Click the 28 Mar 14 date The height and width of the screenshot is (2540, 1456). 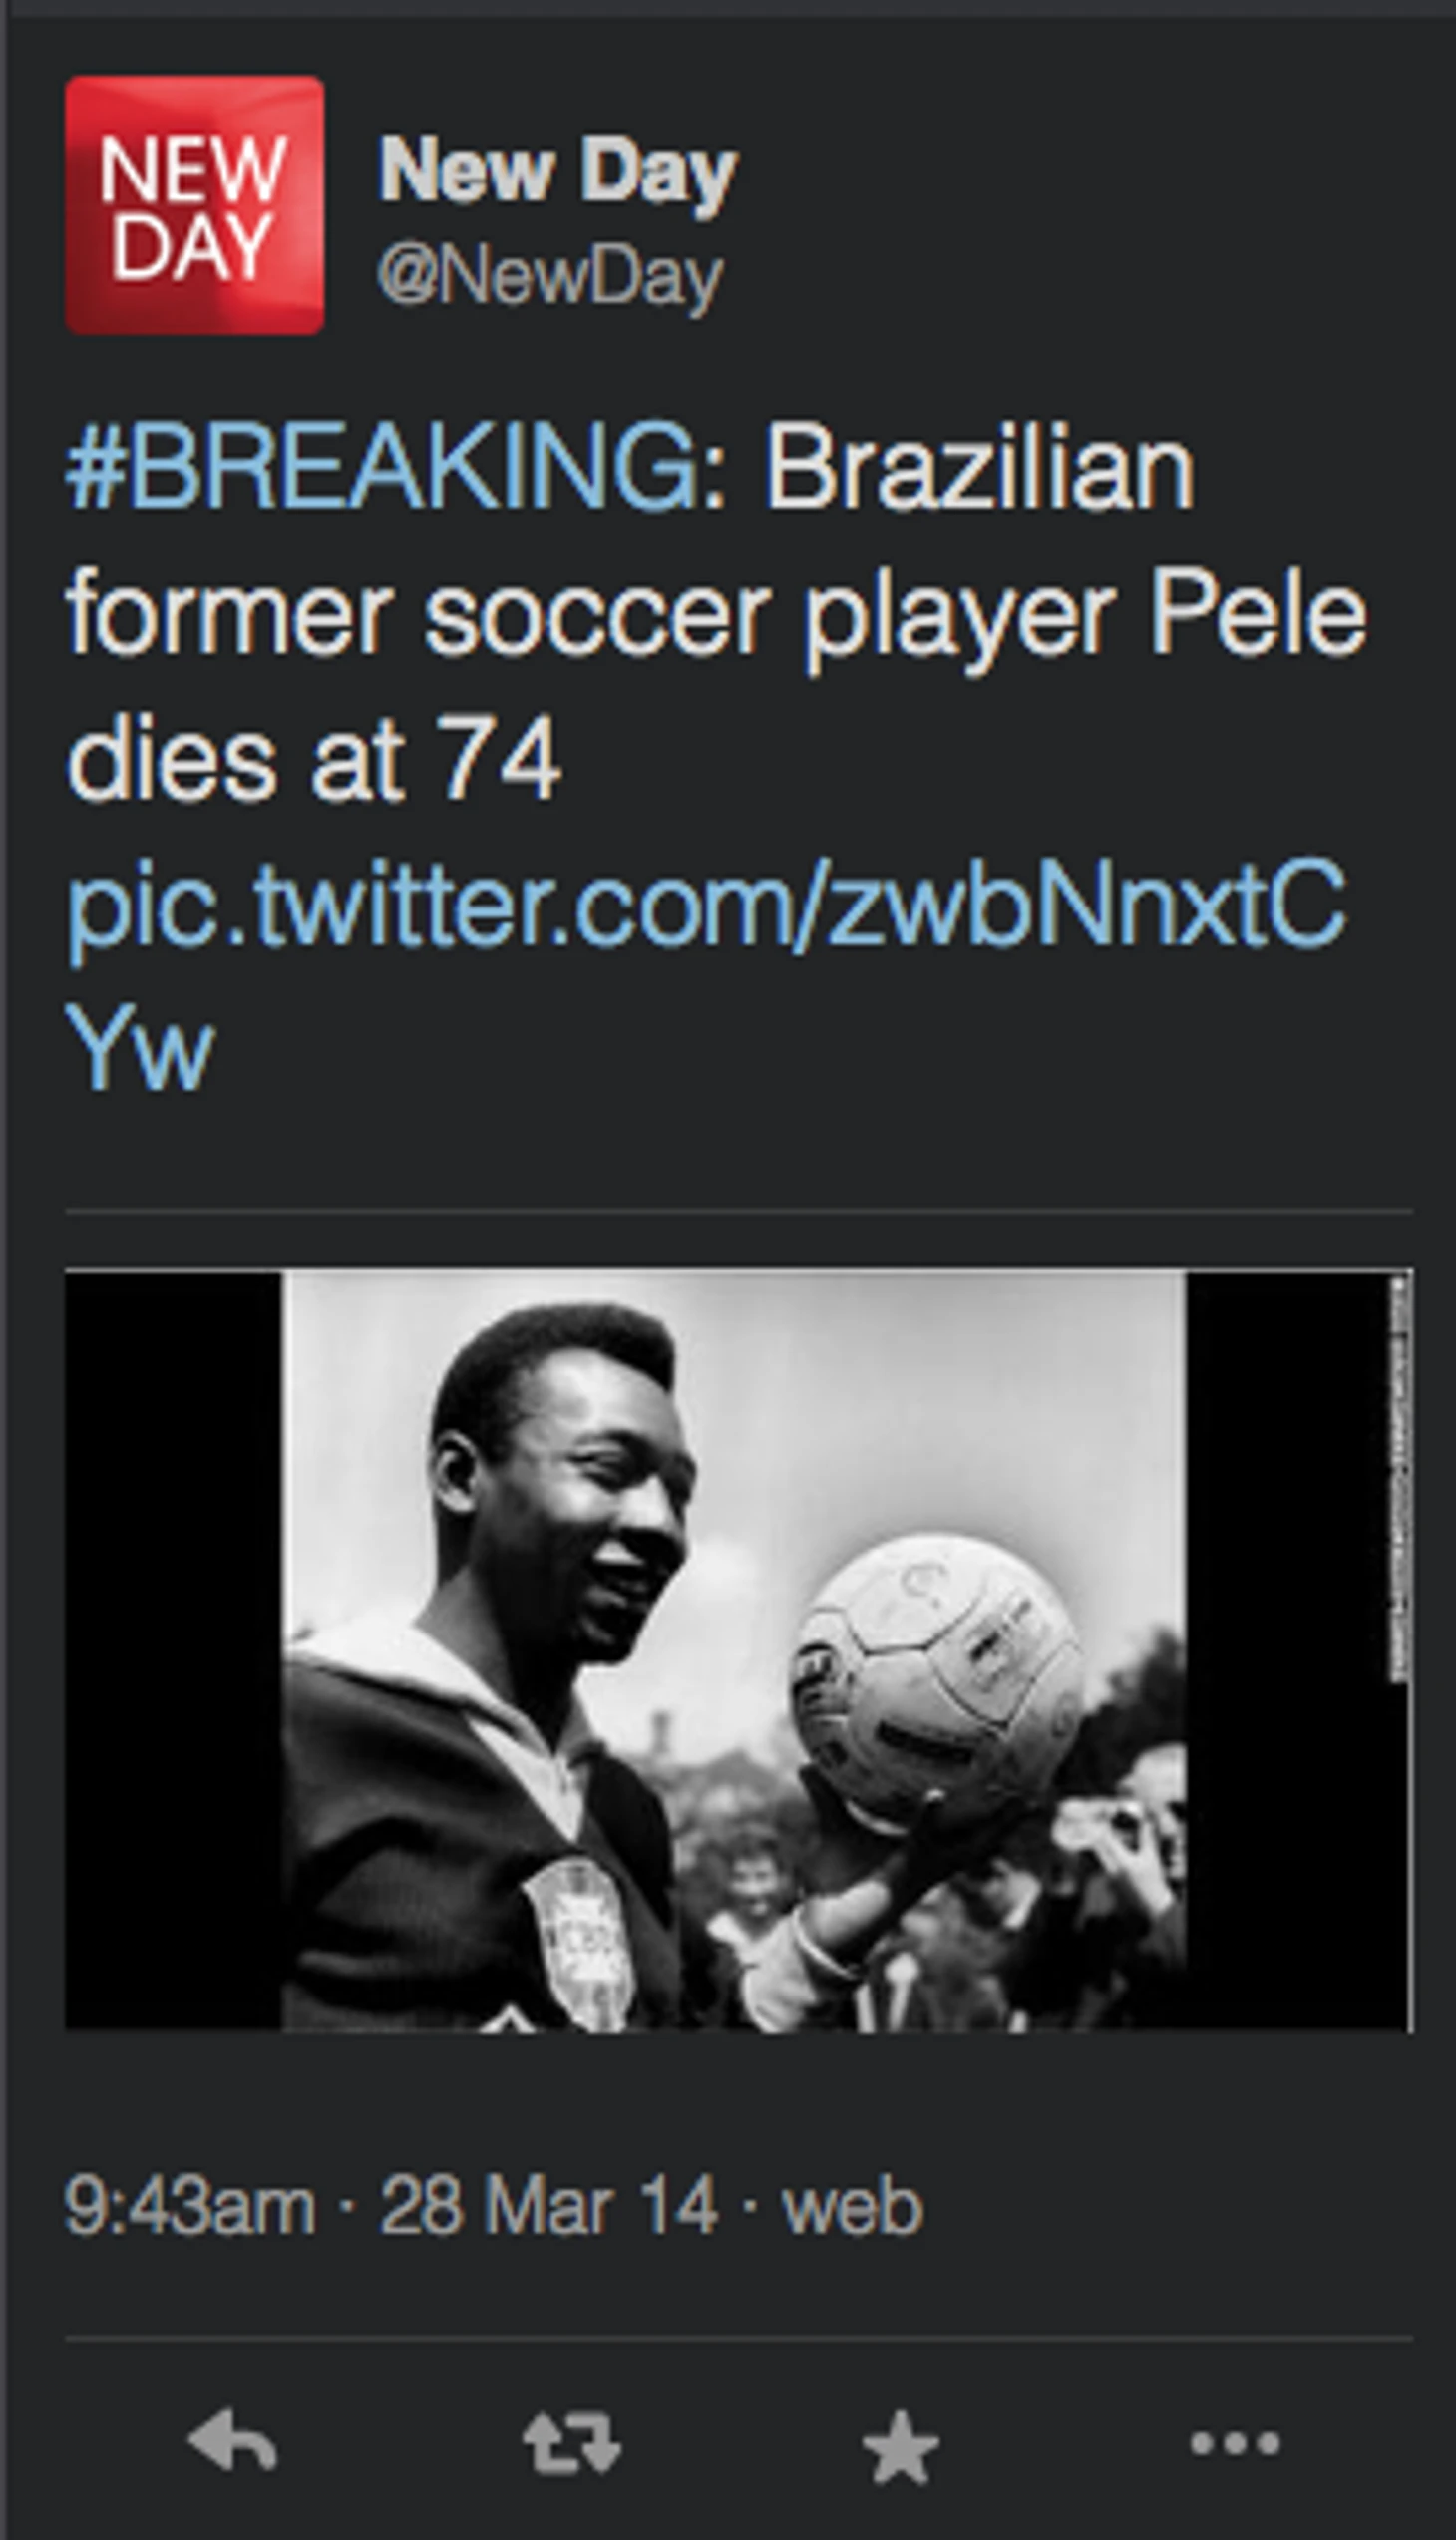[549, 2207]
